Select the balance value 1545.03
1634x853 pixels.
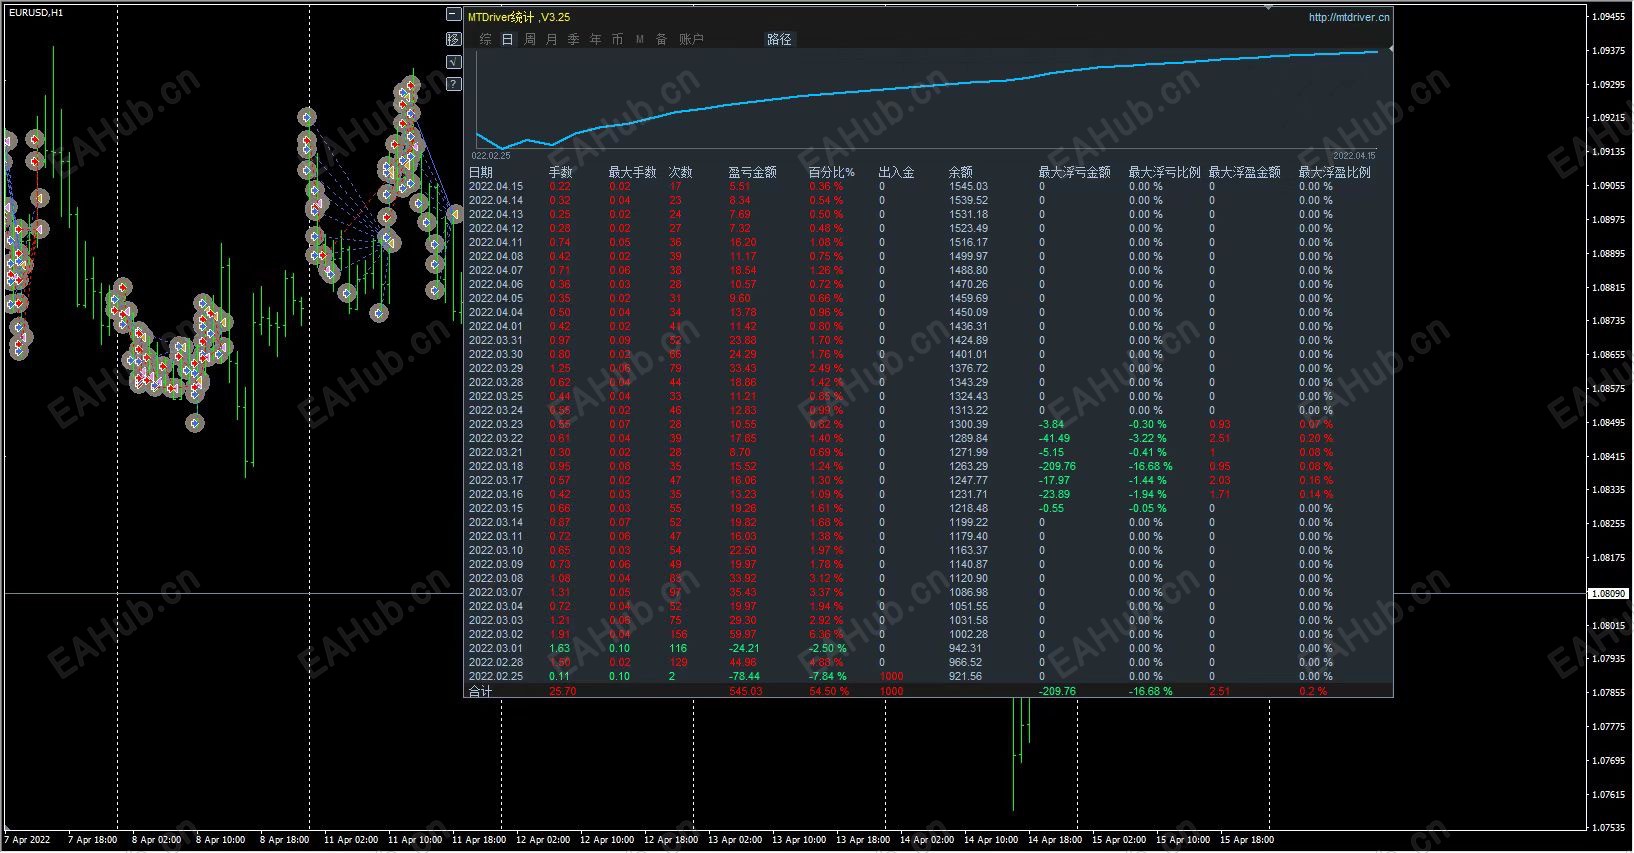pyautogui.click(x=968, y=186)
